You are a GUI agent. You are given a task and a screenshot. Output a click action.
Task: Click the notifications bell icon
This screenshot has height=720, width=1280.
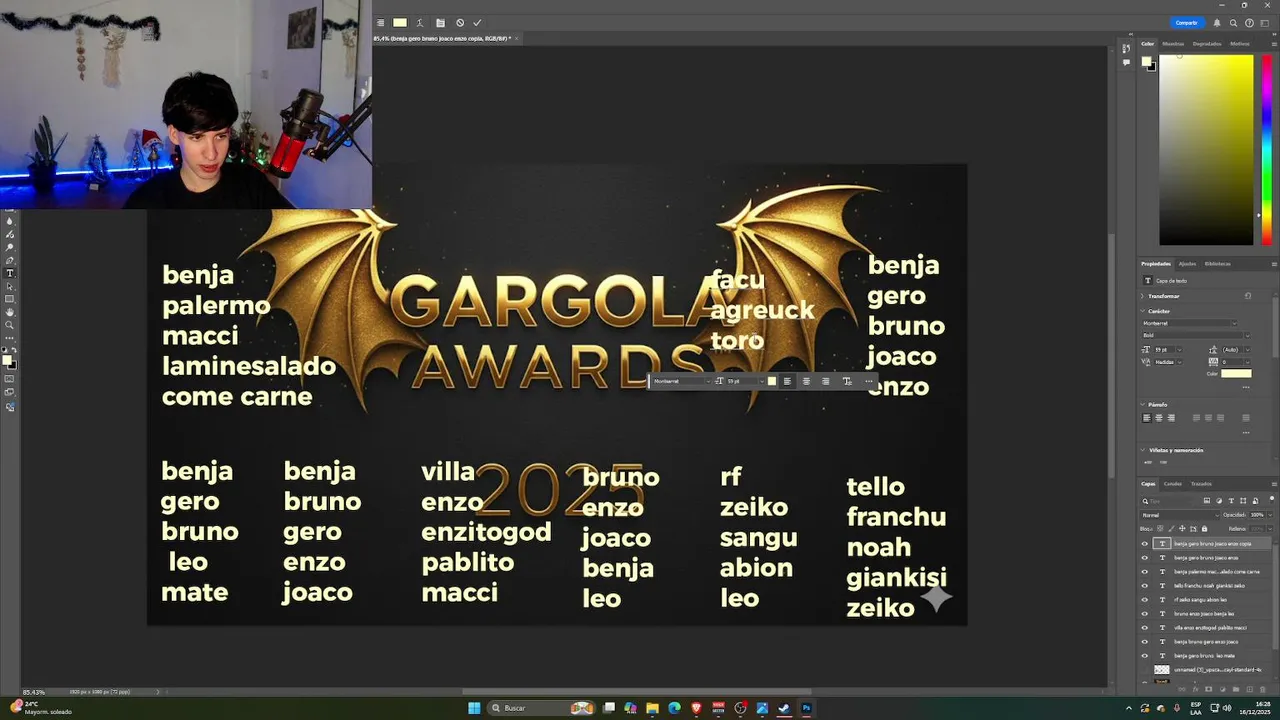pyautogui.click(x=1219, y=23)
